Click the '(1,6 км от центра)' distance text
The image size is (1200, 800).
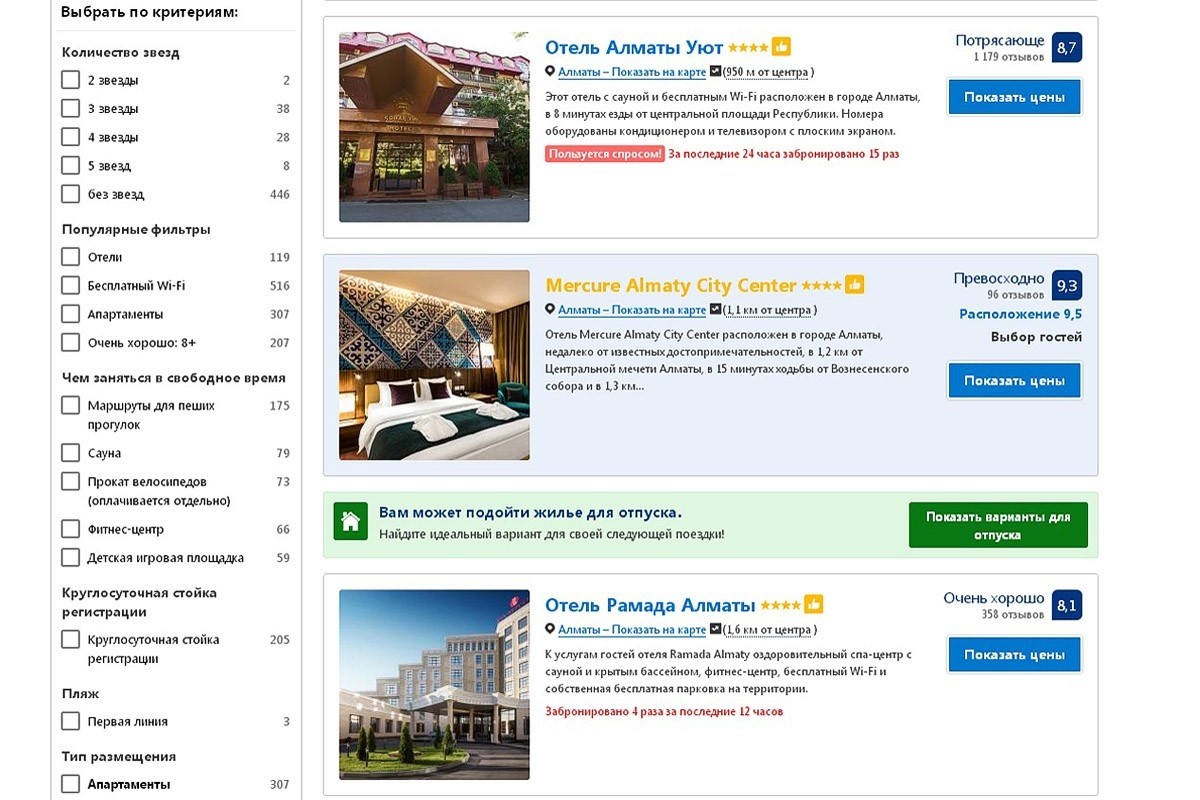pyautogui.click(x=769, y=630)
